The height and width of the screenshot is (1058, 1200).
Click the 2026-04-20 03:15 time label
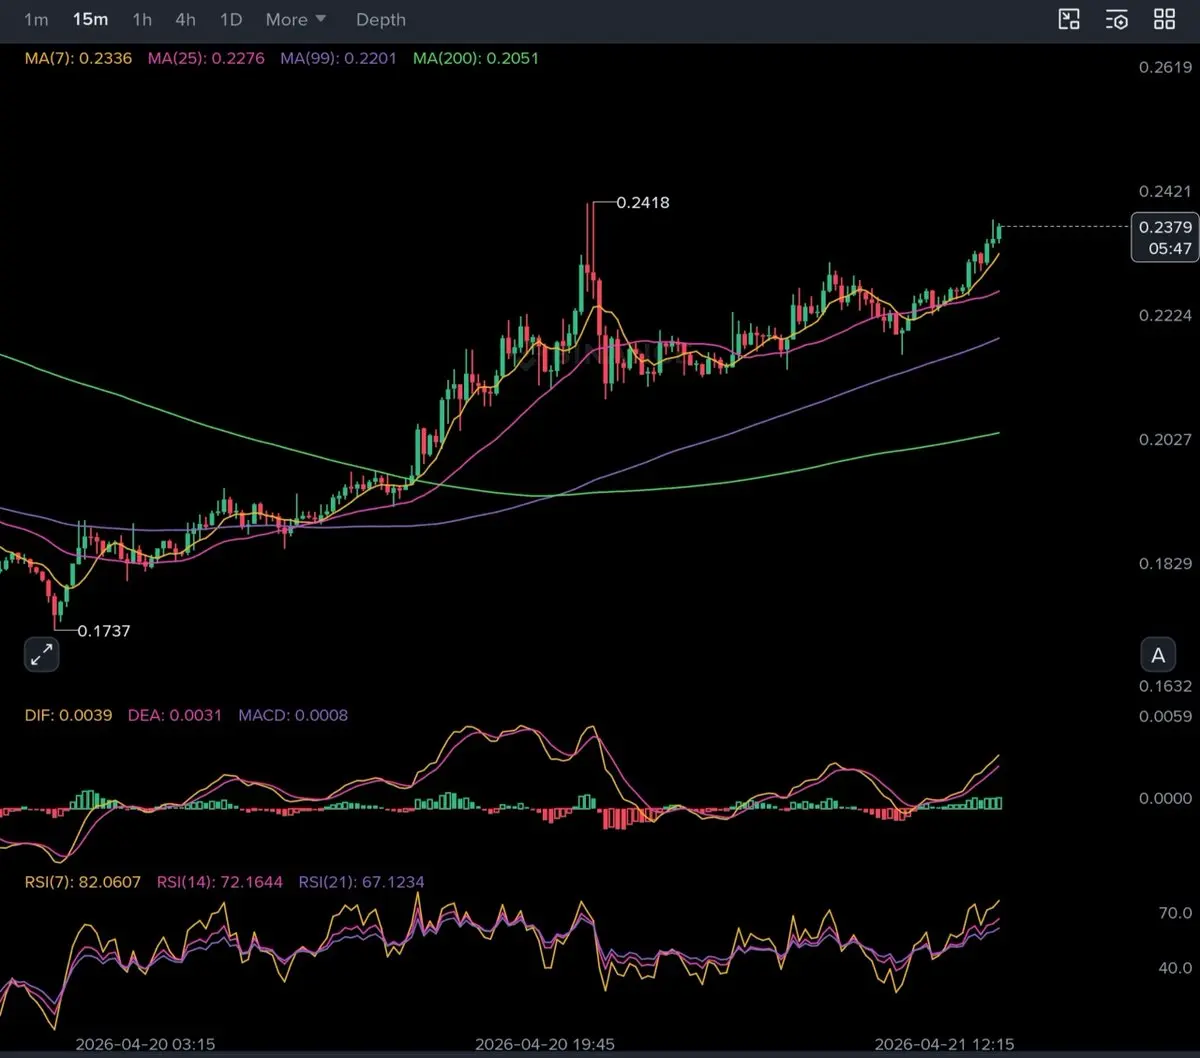click(145, 1044)
